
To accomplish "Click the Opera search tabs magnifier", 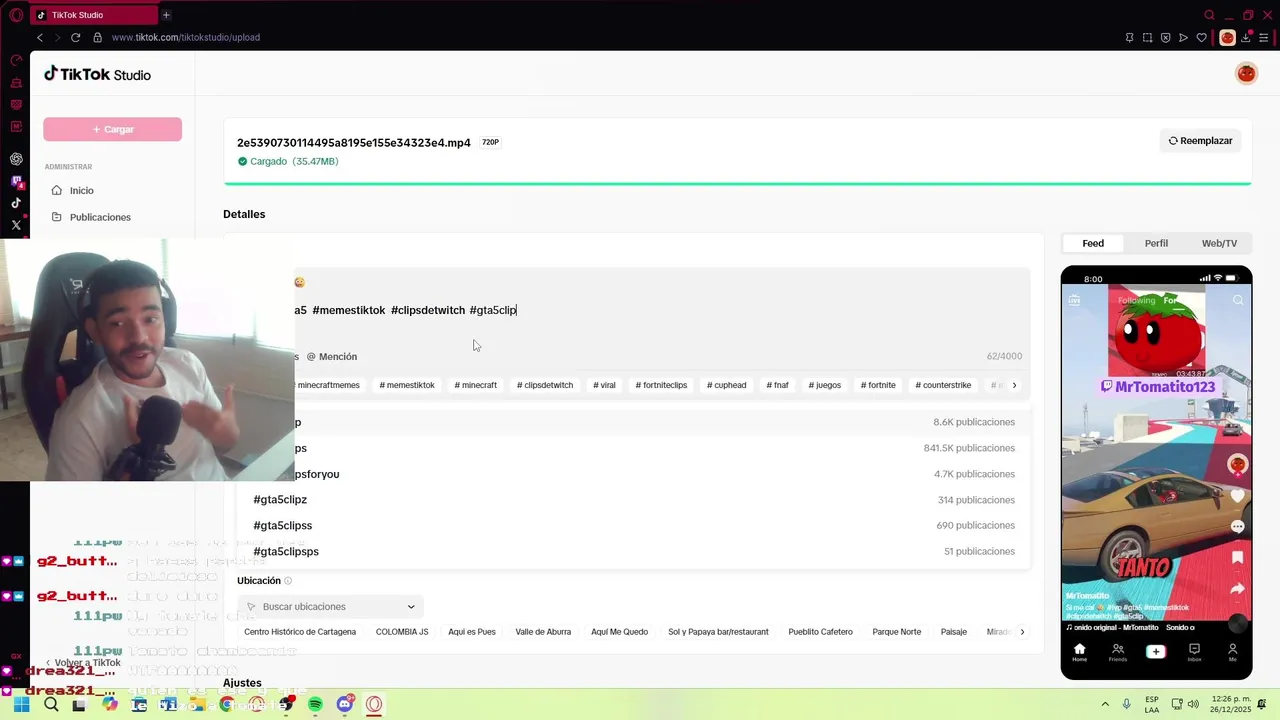I will (x=1209, y=15).
